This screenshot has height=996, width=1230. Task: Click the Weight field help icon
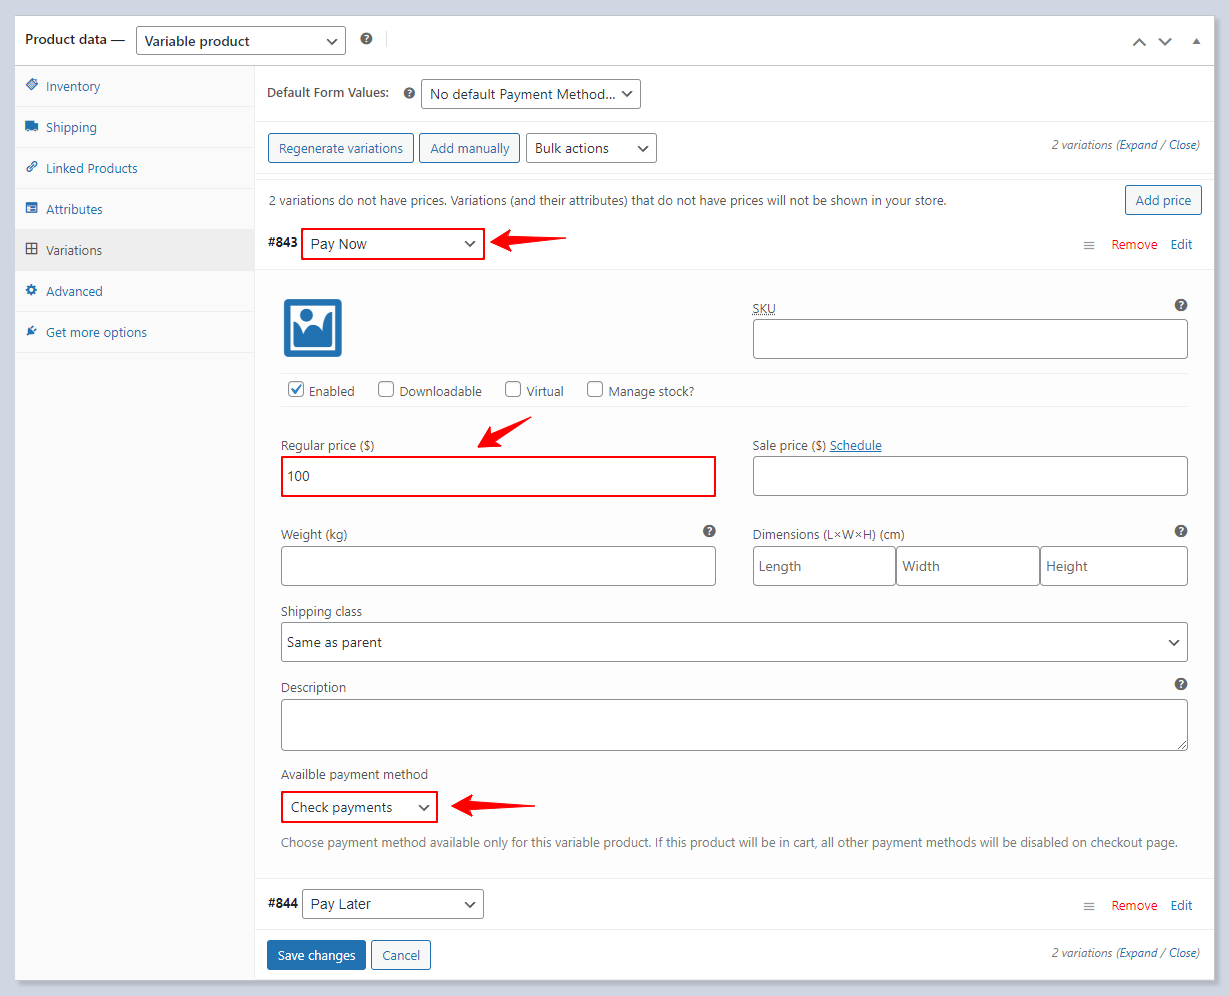[x=709, y=531]
